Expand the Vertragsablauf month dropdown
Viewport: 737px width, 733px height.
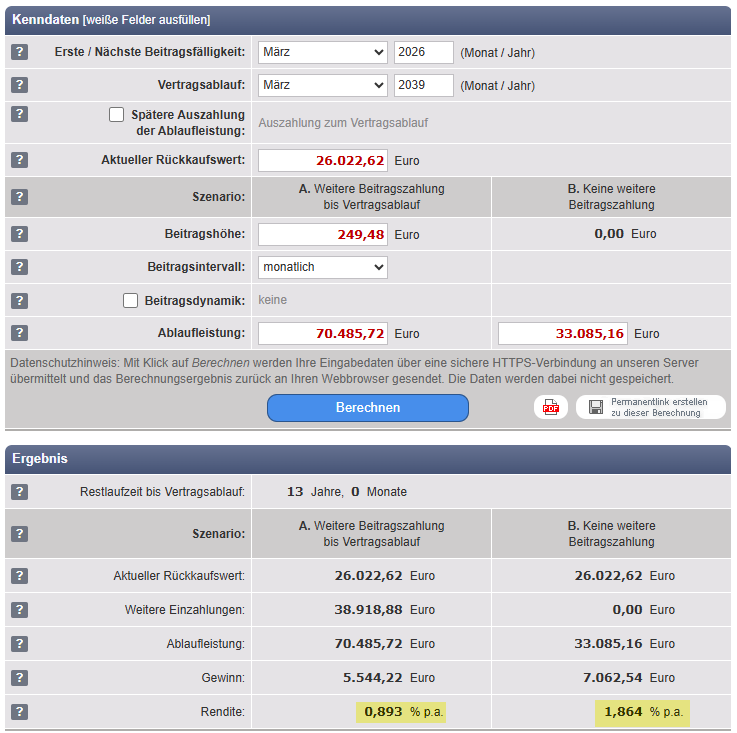point(322,86)
